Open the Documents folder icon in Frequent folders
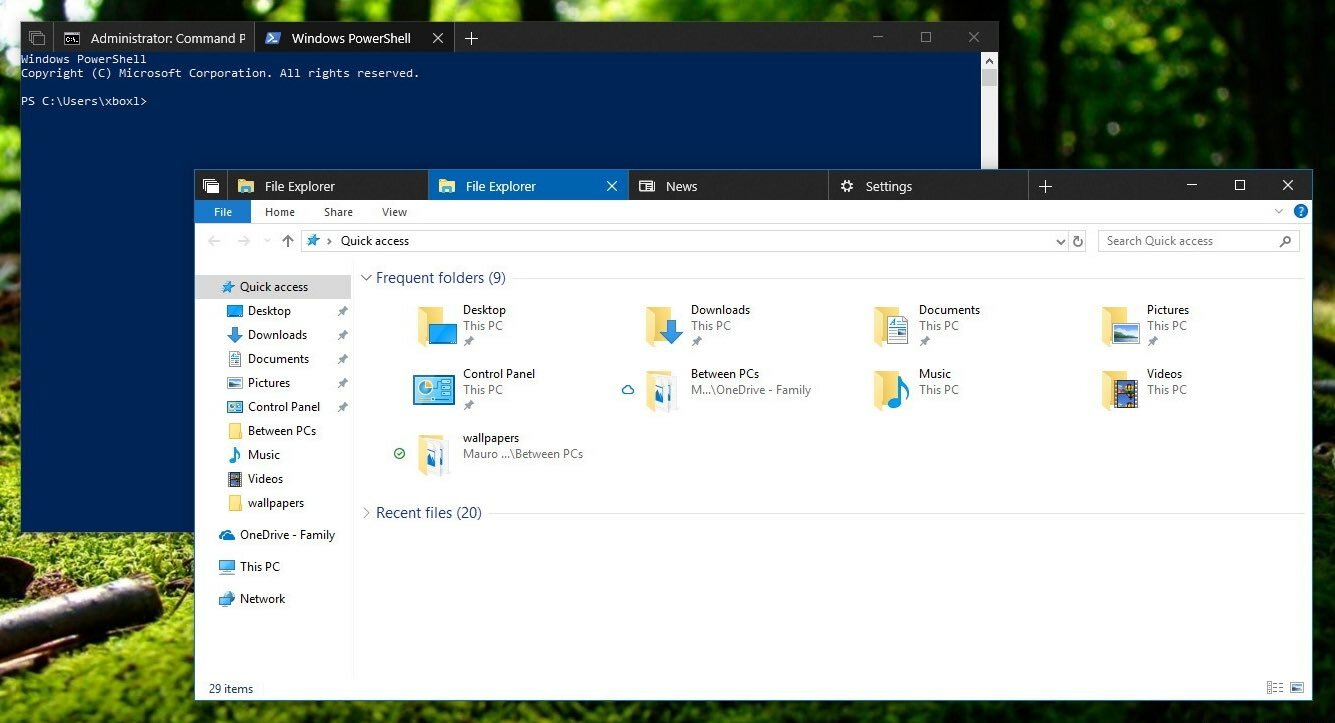Viewport: 1335px width, 723px height. pyautogui.click(x=891, y=326)
